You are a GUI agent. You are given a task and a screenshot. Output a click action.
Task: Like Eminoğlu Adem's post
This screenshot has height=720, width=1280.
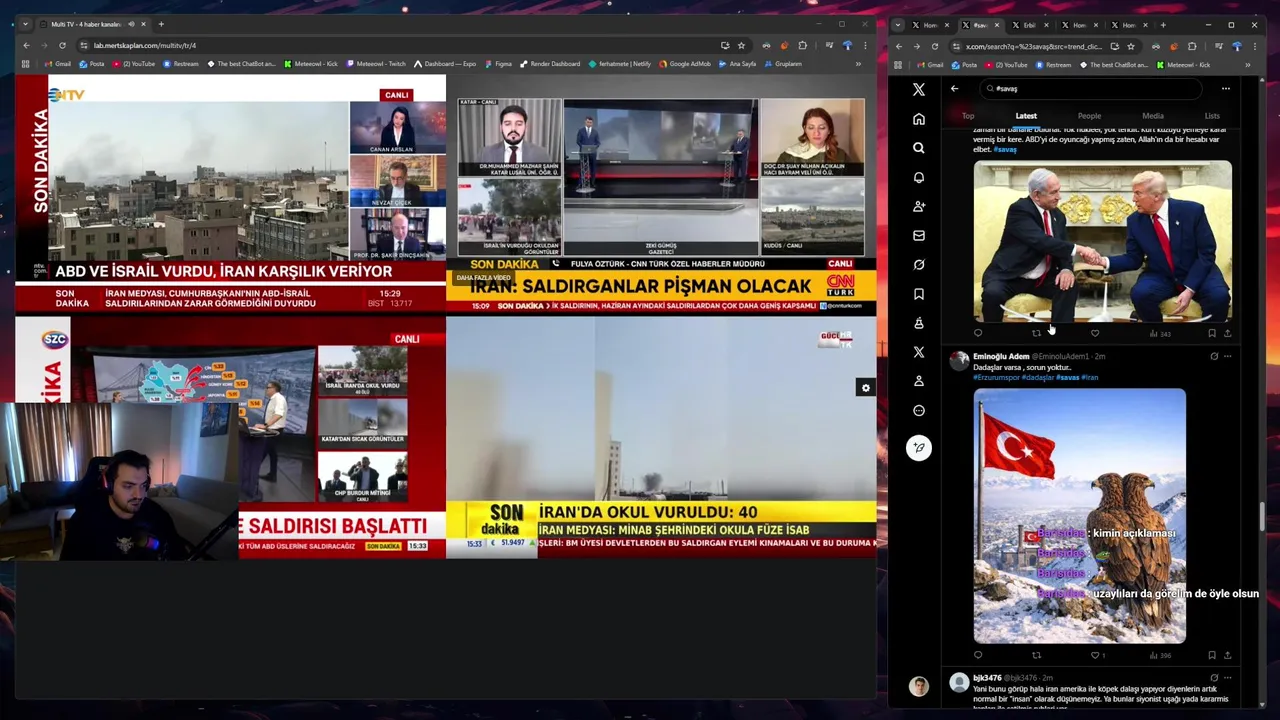click(1095, 655)
